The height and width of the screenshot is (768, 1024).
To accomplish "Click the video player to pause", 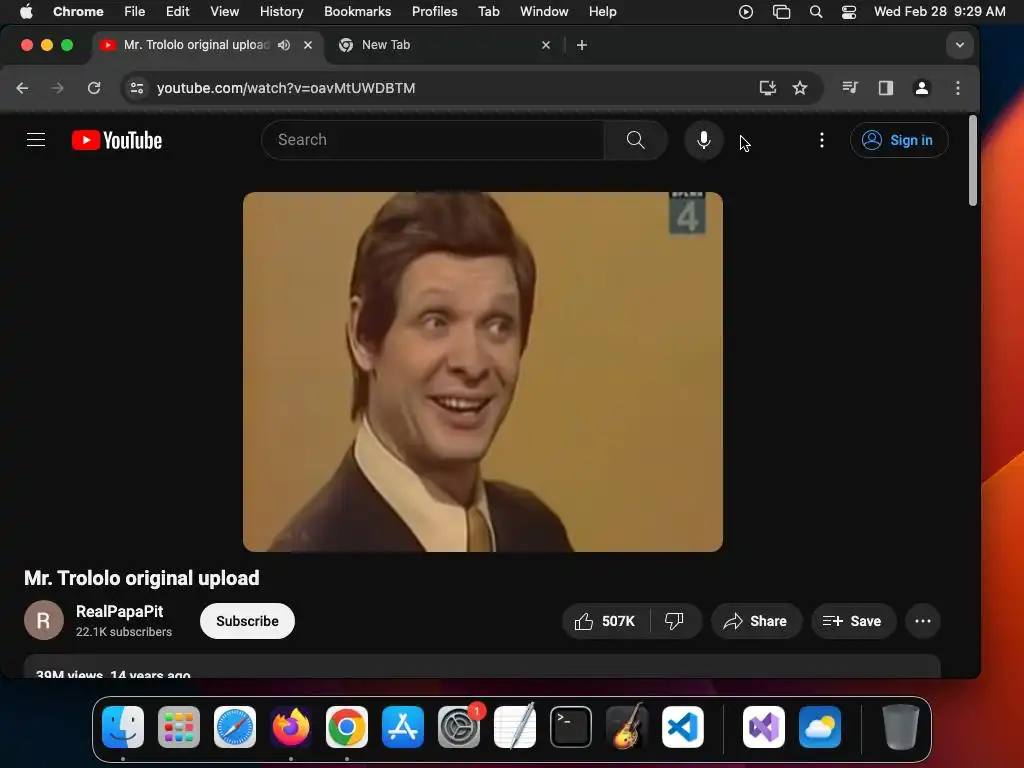I will pyautogui.click(x=483, y=372).
